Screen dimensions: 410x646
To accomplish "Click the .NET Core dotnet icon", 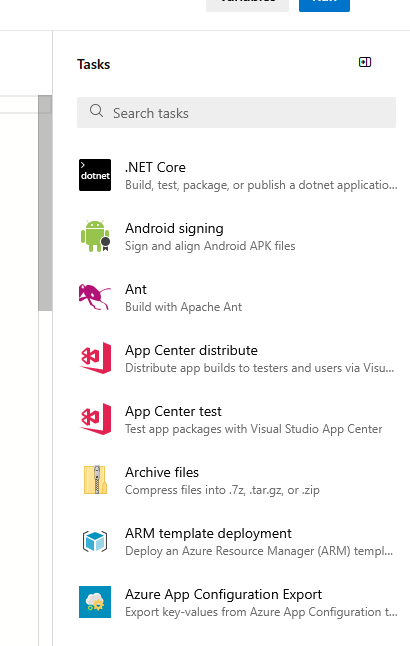I will click(x=95, y=175).
